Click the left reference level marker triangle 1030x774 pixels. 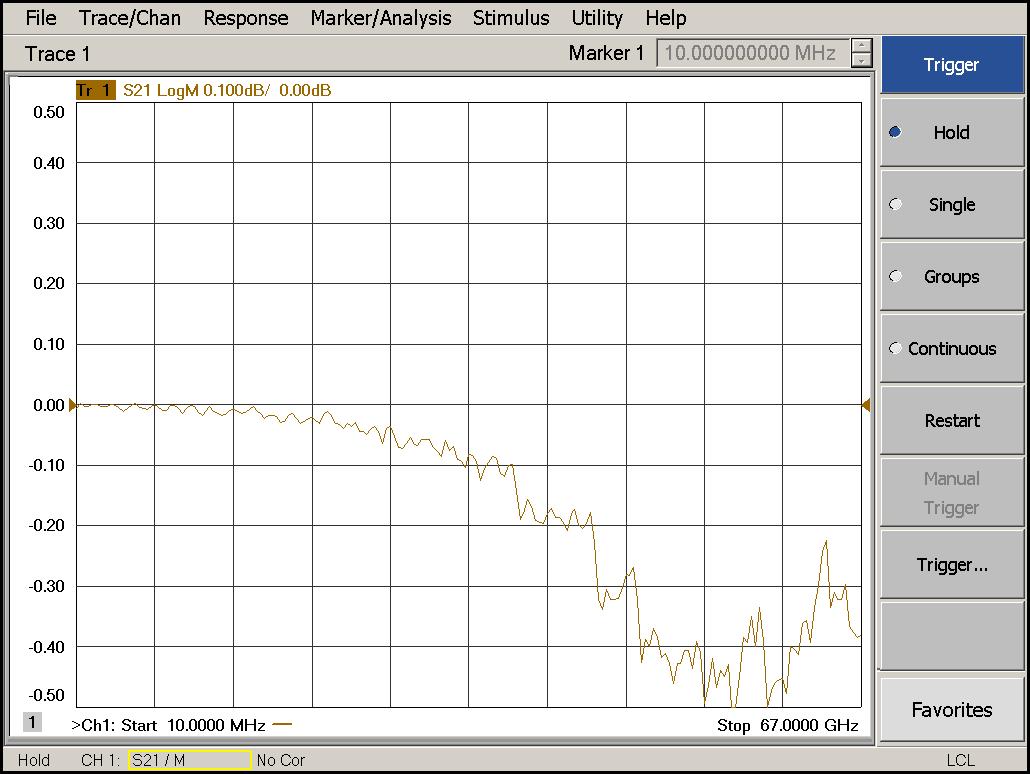point(73,405)
